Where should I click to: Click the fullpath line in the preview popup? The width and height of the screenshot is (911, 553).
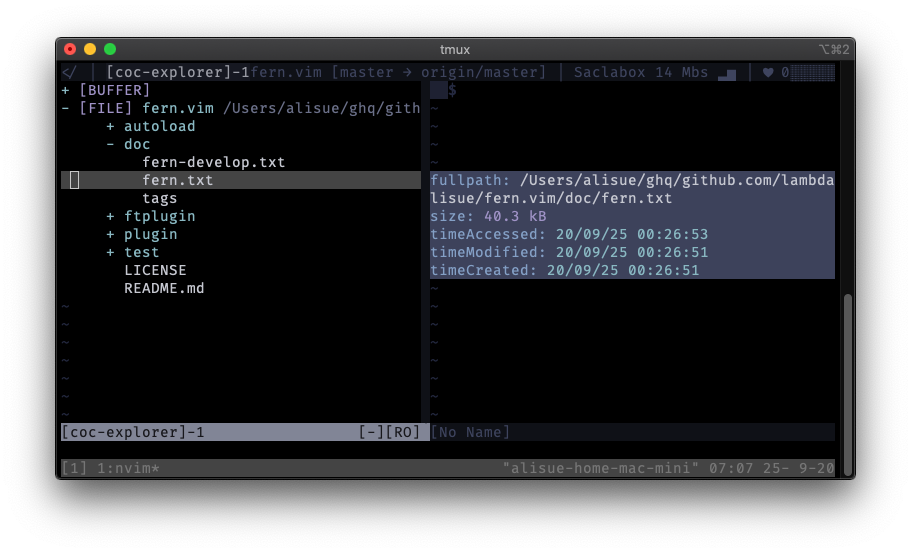[x=632, y=189]
